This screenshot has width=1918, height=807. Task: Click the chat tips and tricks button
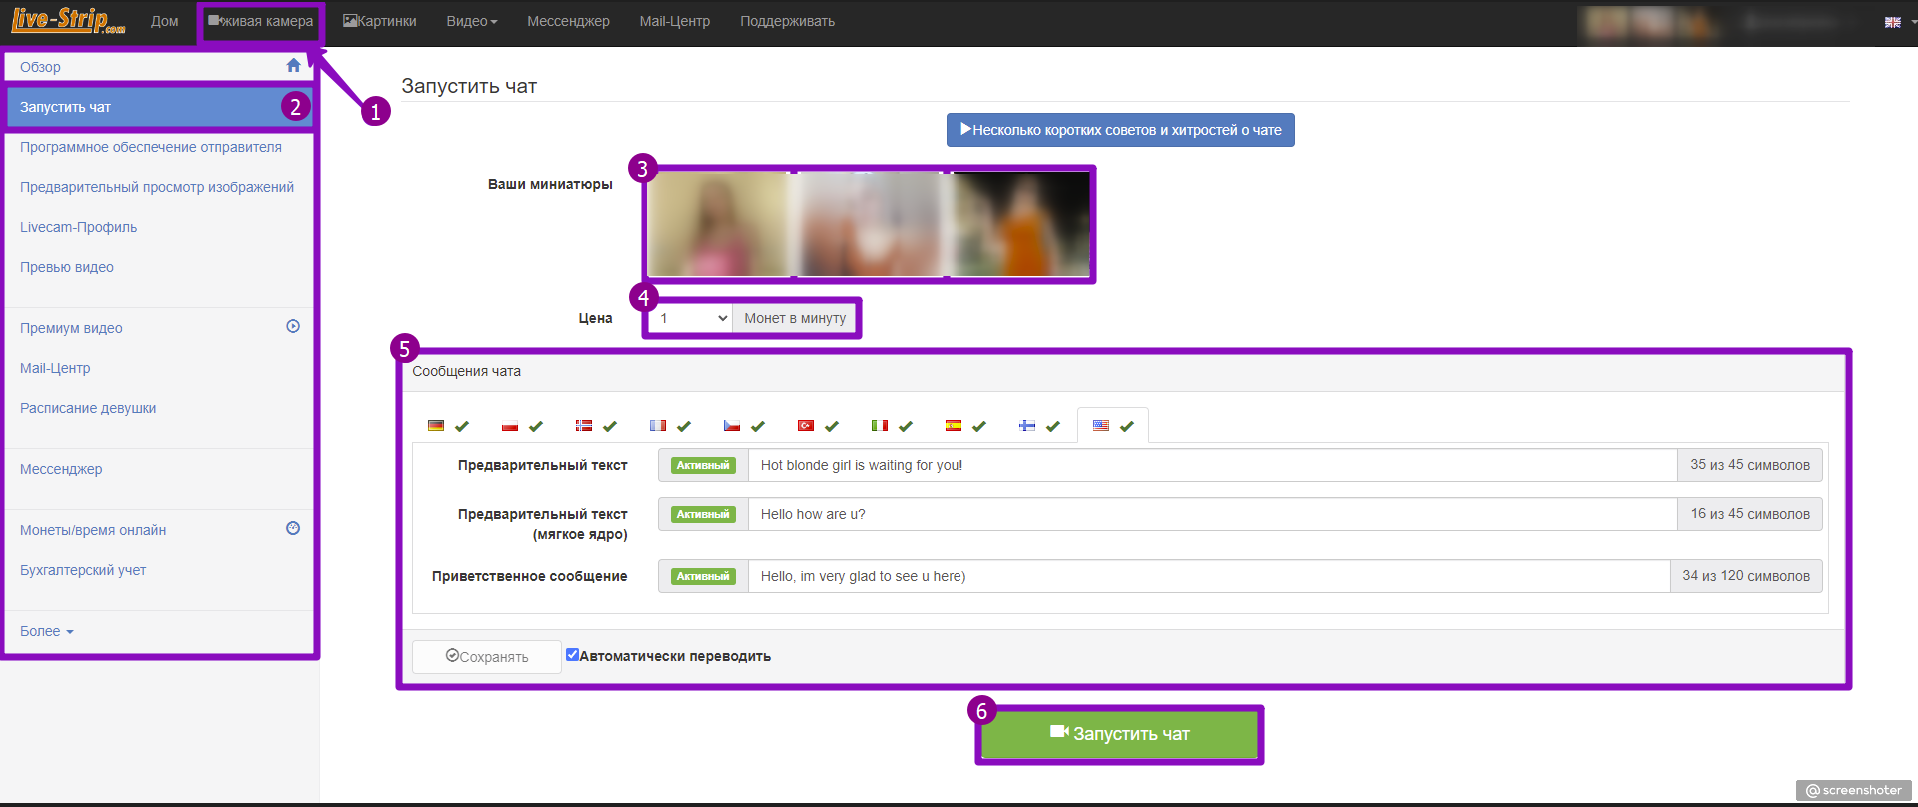tap(1120, 130)
